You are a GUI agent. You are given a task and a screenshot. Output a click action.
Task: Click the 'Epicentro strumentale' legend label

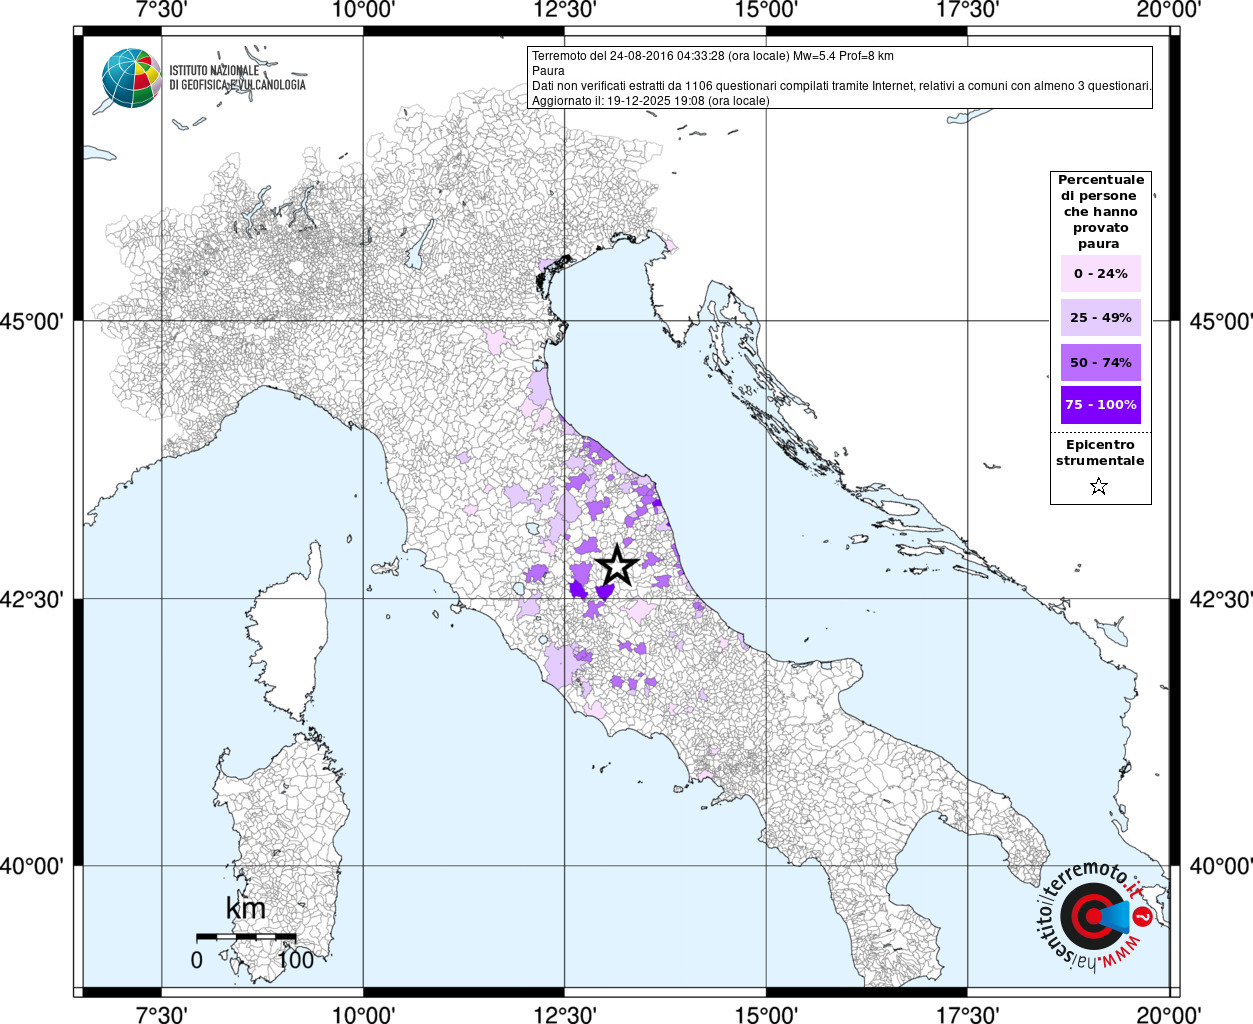[1100, 453]
